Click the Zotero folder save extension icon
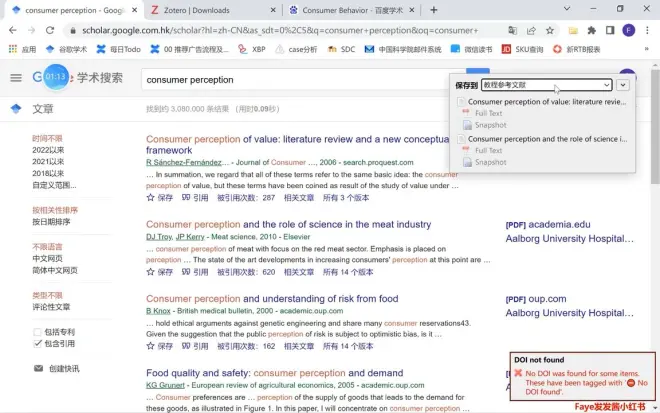The image size is (660, 413). click(x=573, y=30)
